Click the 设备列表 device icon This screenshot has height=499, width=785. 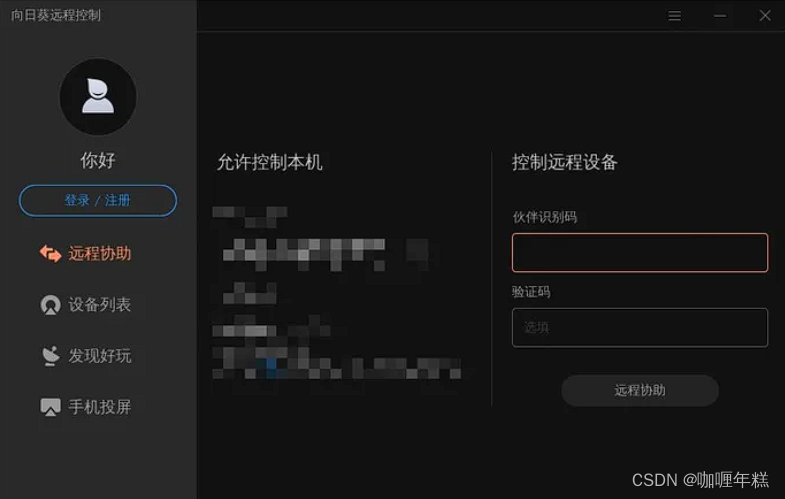tap(50, 305)
